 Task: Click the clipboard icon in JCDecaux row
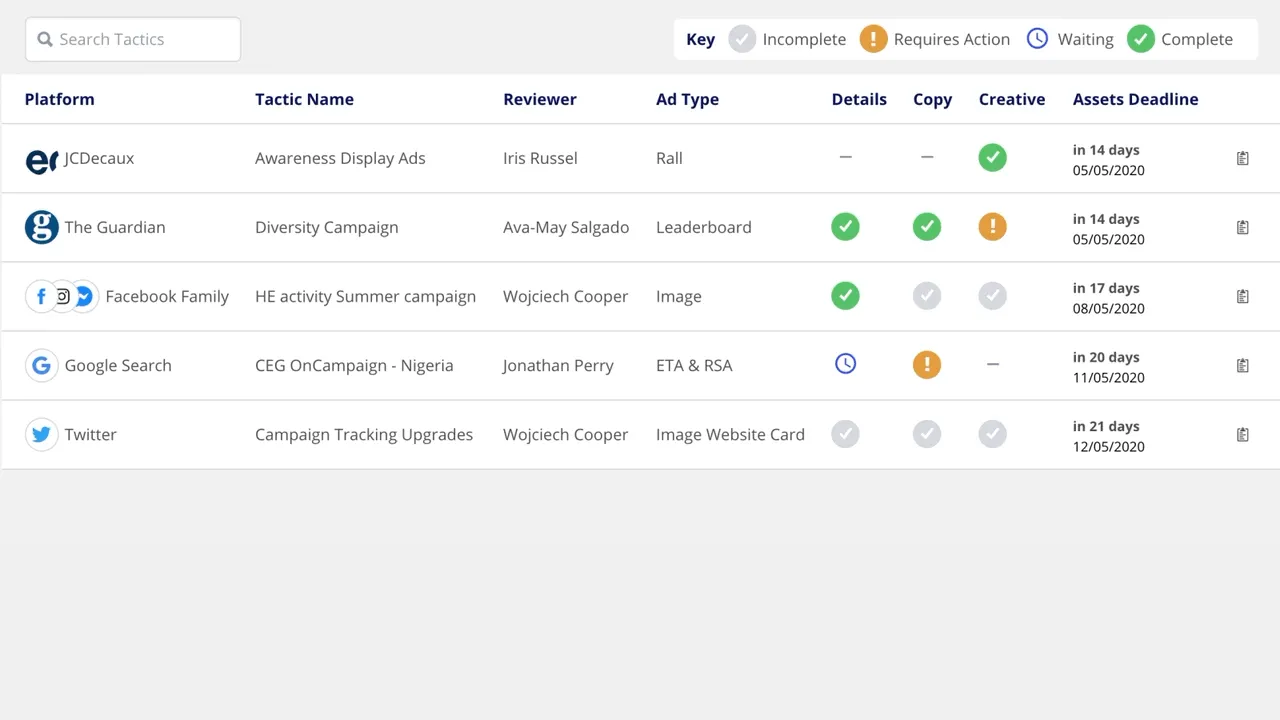[1242, 158]
